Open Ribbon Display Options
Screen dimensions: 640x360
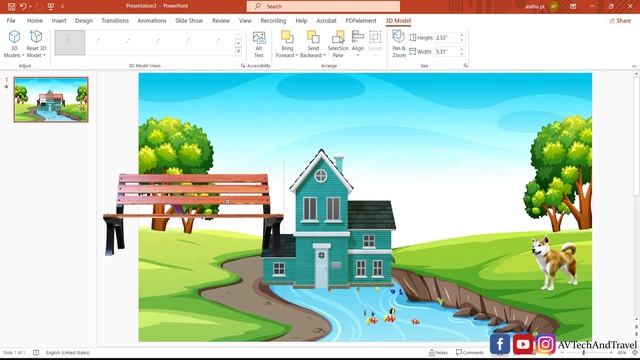(573, 6)
